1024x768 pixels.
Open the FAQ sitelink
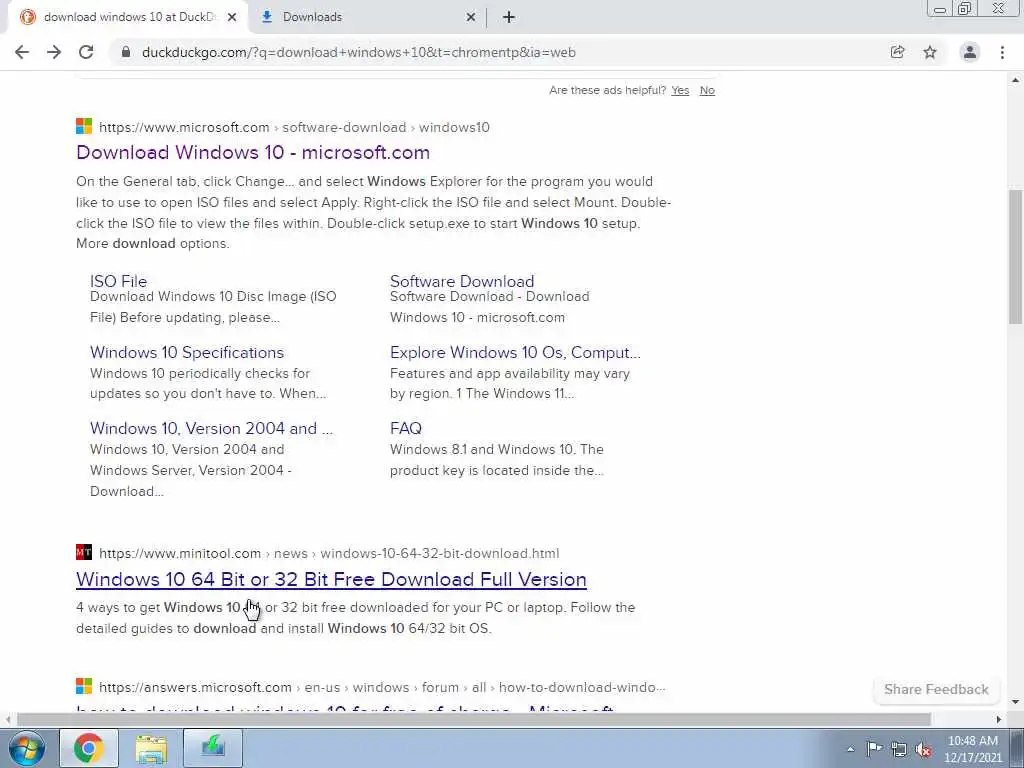tap(406, 428)
